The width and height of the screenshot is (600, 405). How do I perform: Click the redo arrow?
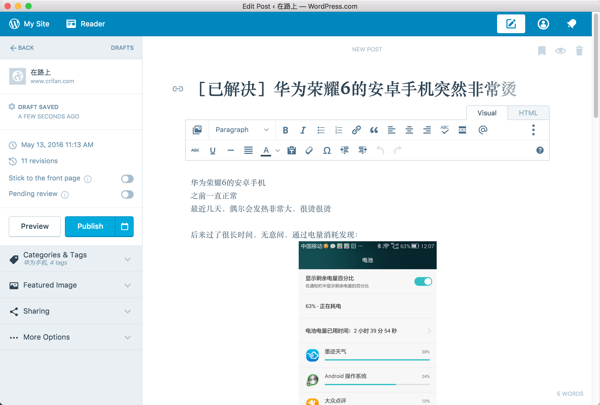(x=398, y=150)
